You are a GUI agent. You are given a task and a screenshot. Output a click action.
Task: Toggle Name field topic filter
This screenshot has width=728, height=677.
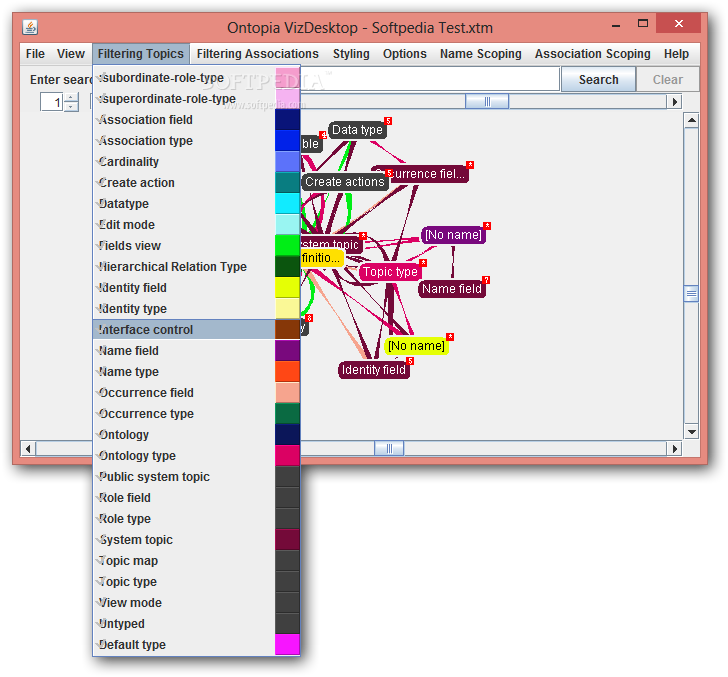click(196, 351)
